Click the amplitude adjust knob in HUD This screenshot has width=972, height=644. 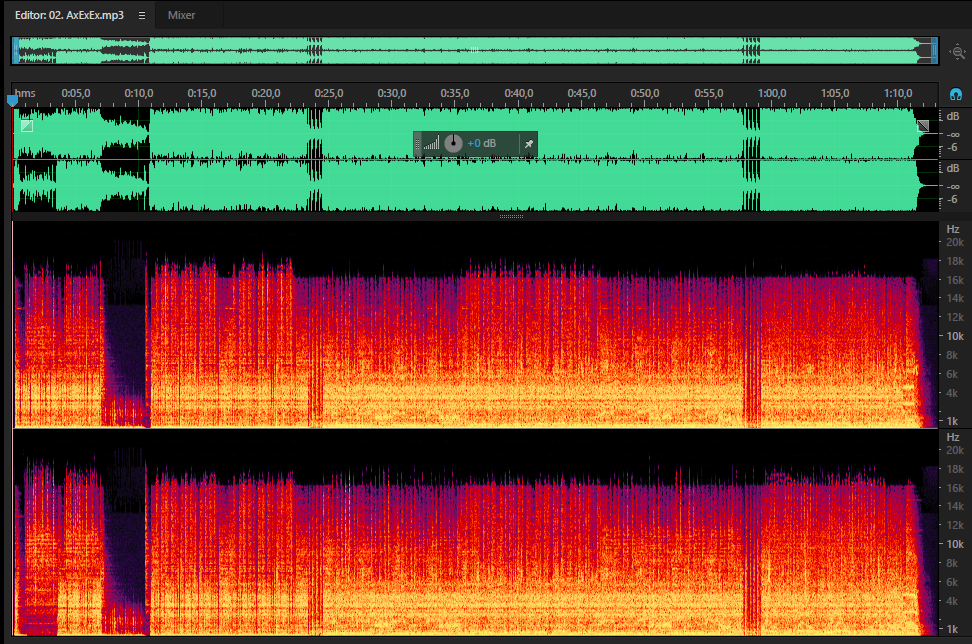point(453,143)
